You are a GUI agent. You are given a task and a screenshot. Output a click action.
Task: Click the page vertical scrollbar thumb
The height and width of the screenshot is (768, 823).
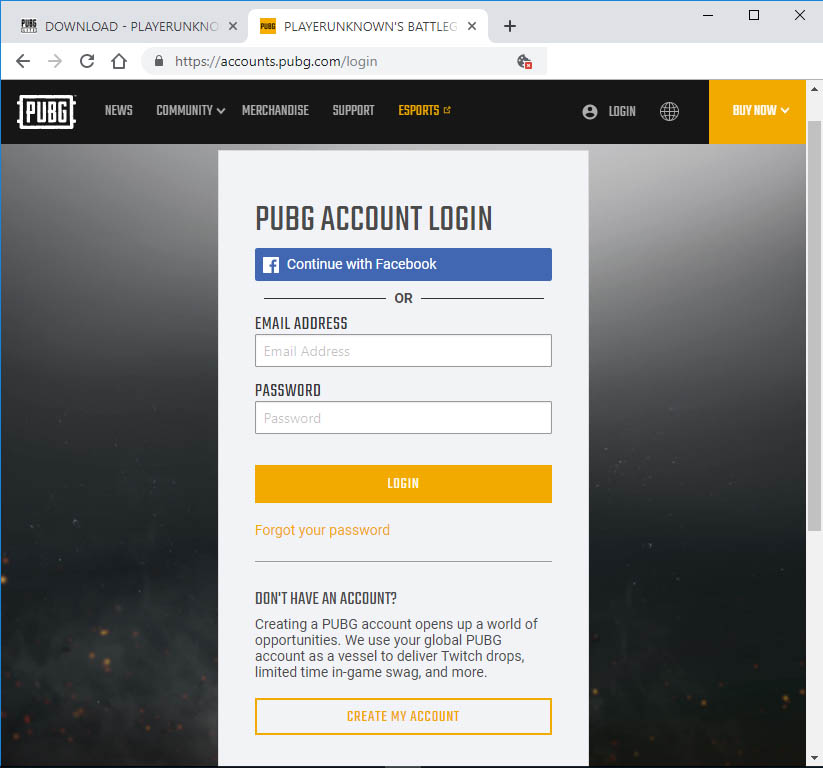[814, 325]
